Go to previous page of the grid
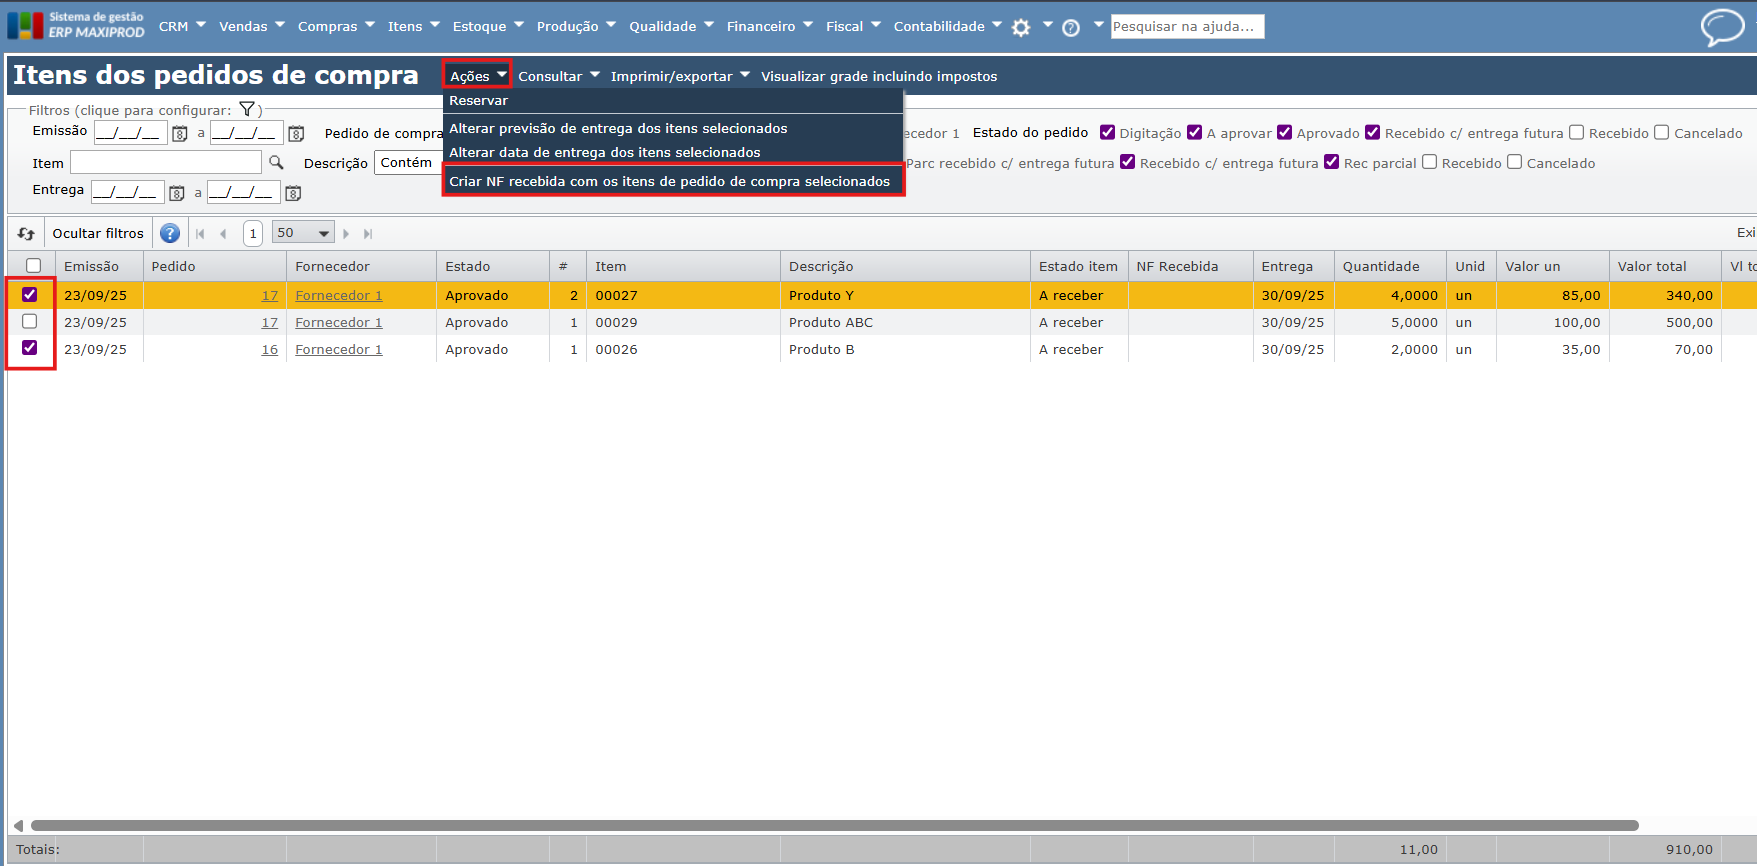 (x=223, y=233)
